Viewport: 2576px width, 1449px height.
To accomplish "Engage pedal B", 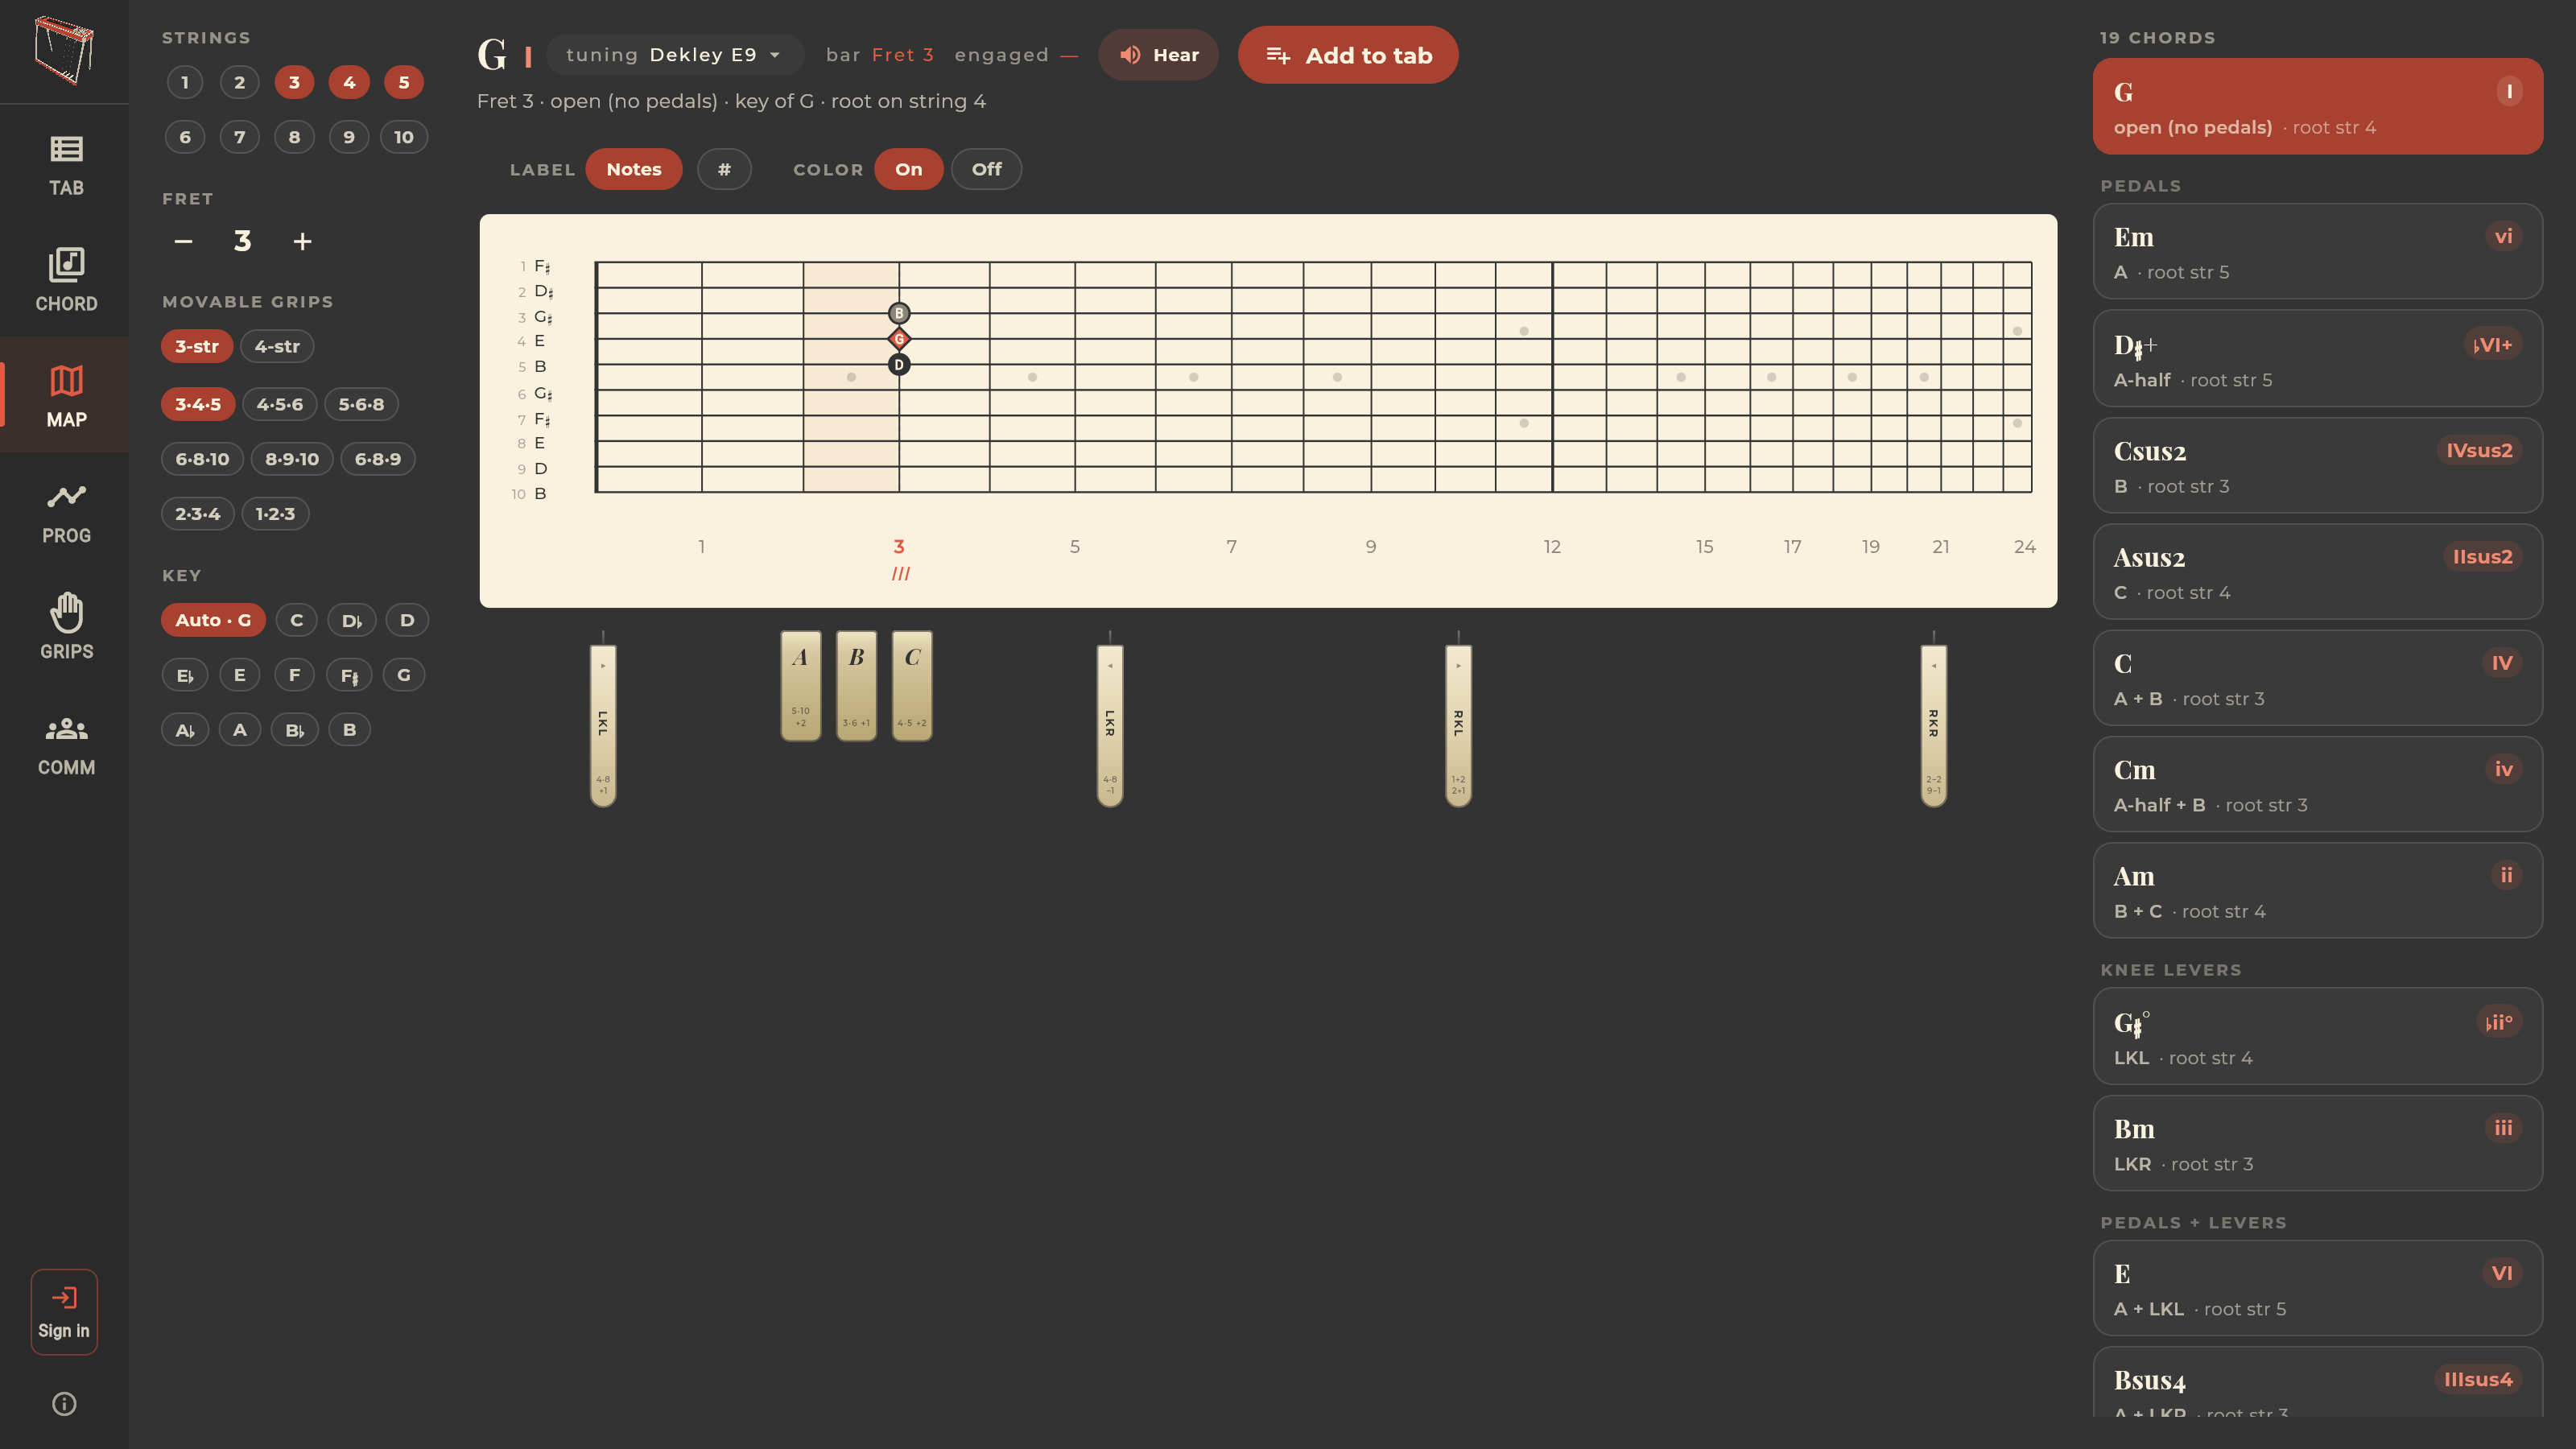I will pos(857,686).
